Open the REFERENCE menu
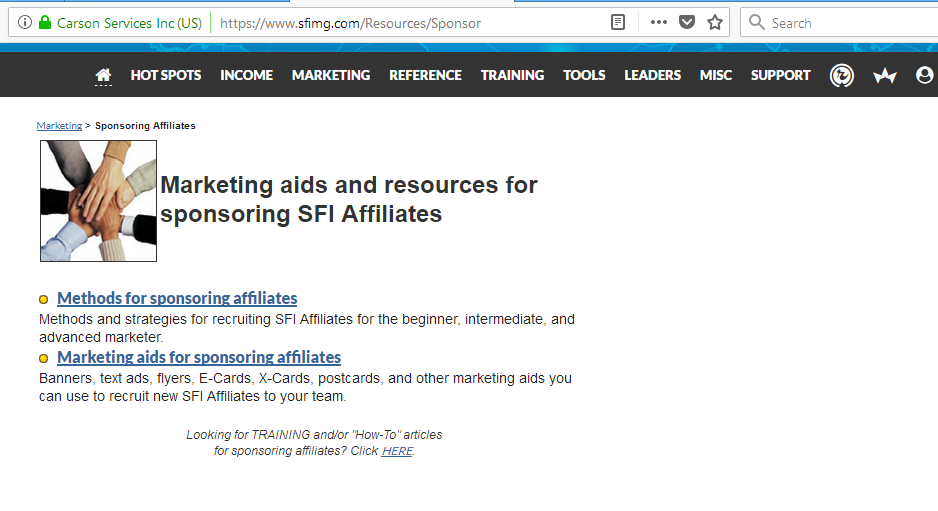The height and width of the screenshot is (511, 938). 425,75
